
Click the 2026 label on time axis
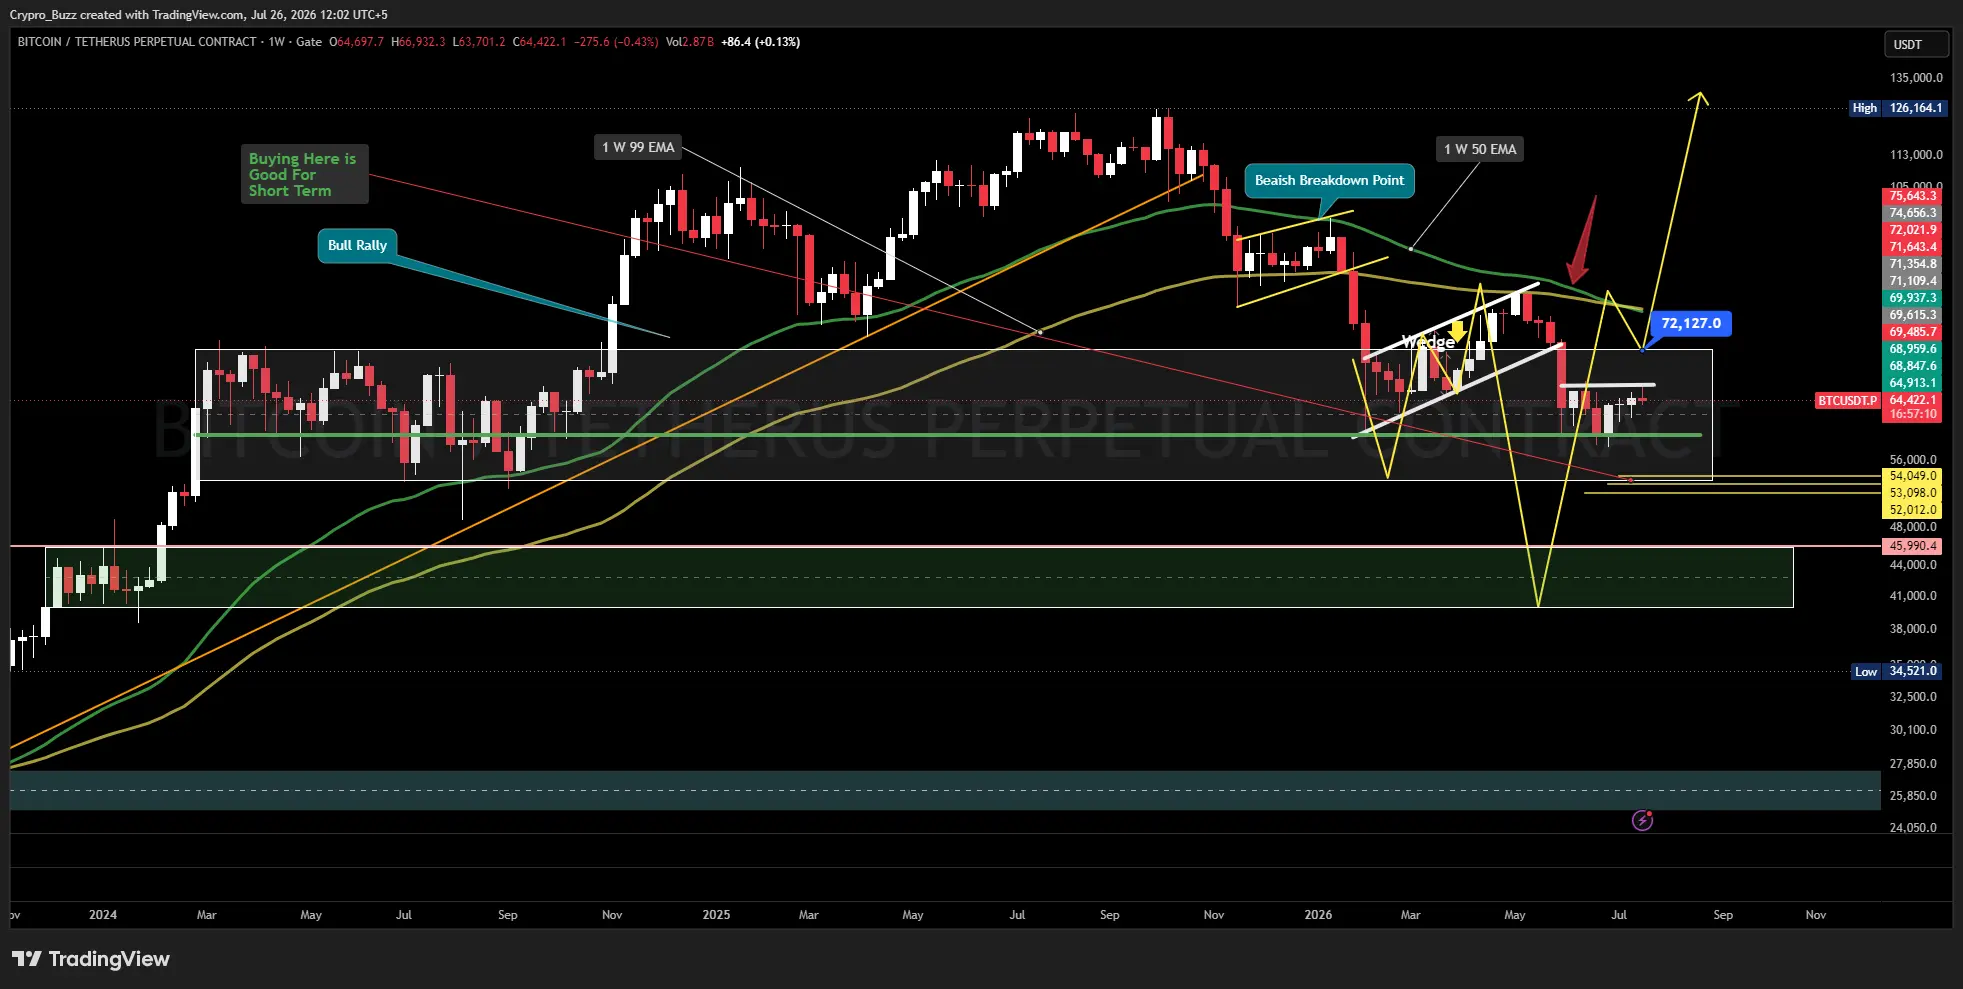click(x=1318, y=915)
